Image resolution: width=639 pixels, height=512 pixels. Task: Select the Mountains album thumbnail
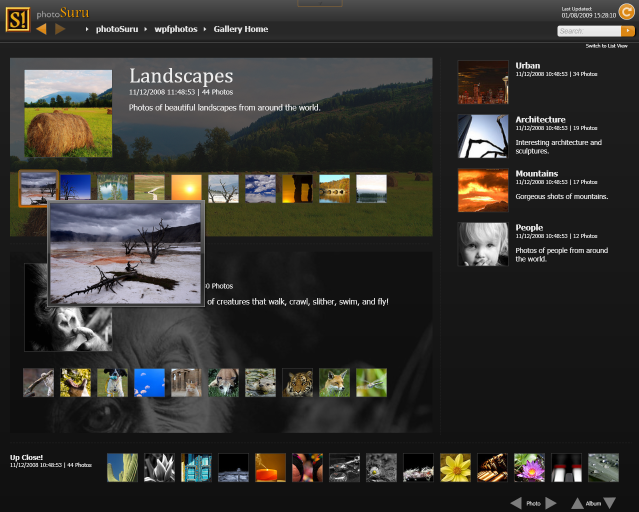[483, 190]
